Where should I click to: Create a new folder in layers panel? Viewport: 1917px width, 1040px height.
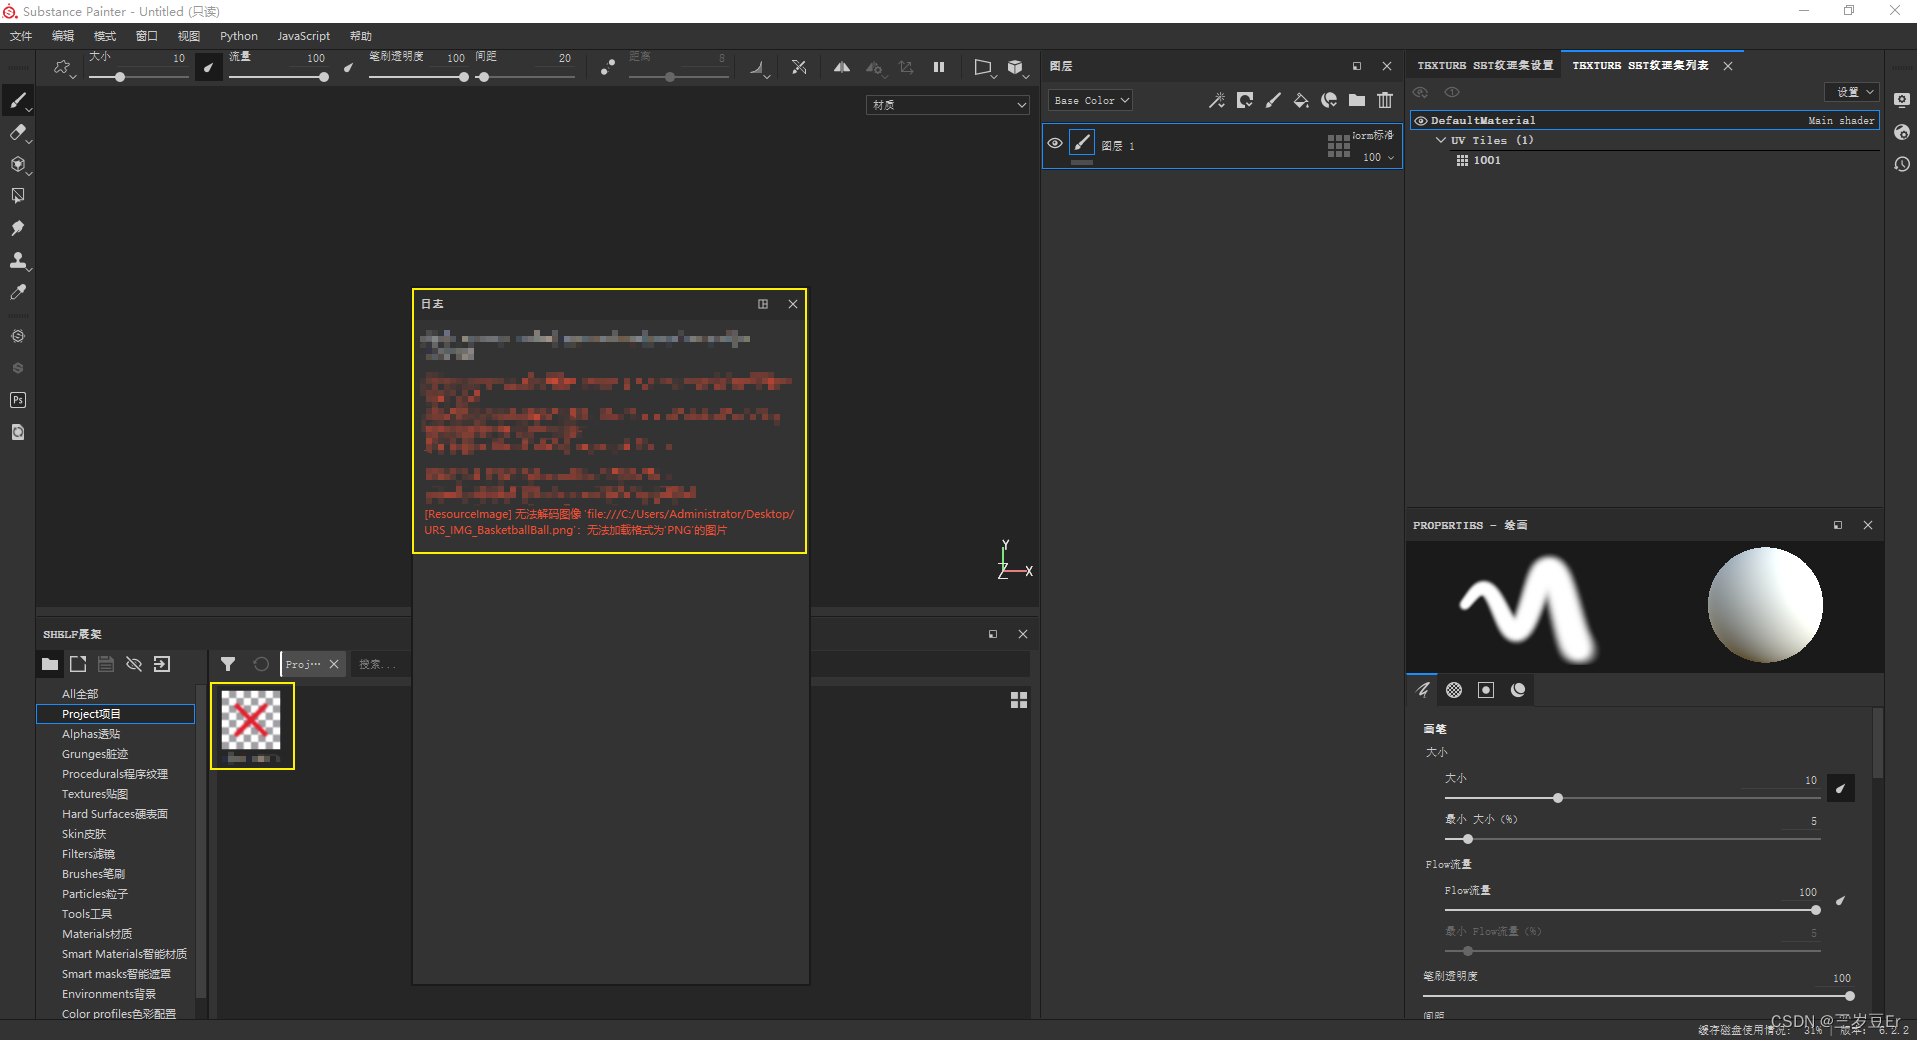1357,100
